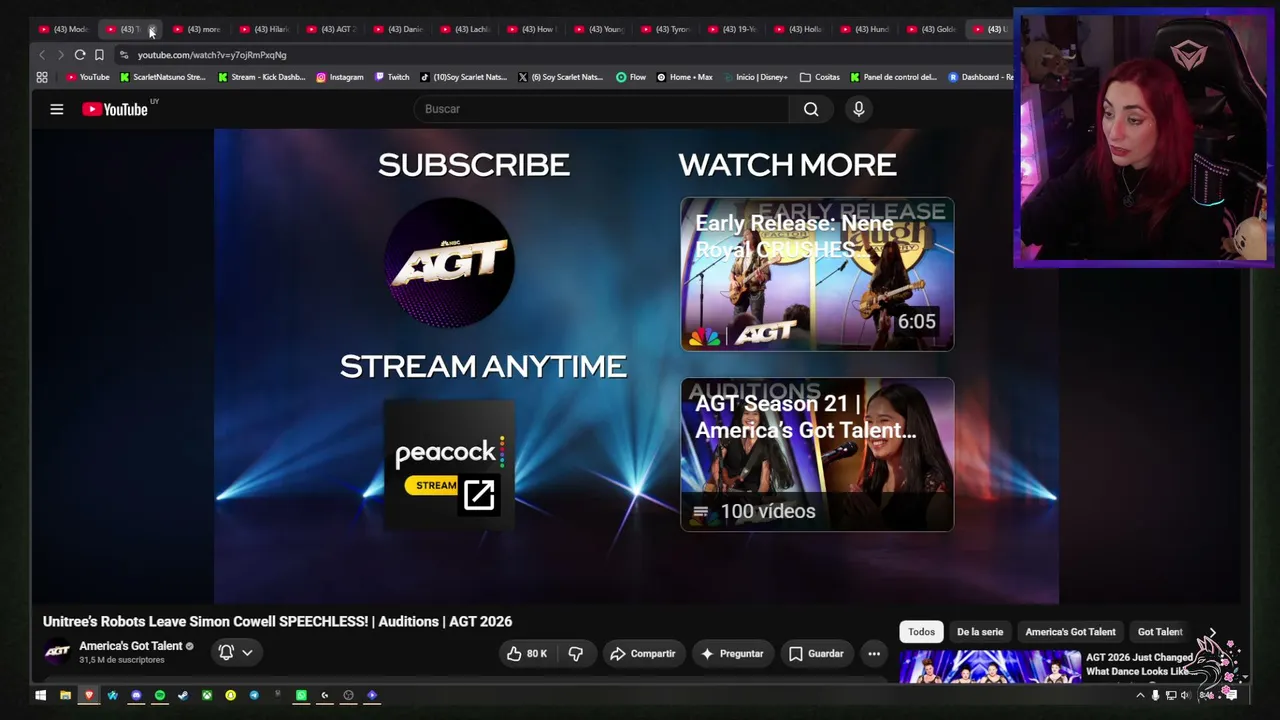1280x720 pixels.
Task: Switch to the '(43) AGT' tab
Action: click(x=332, y=29)
